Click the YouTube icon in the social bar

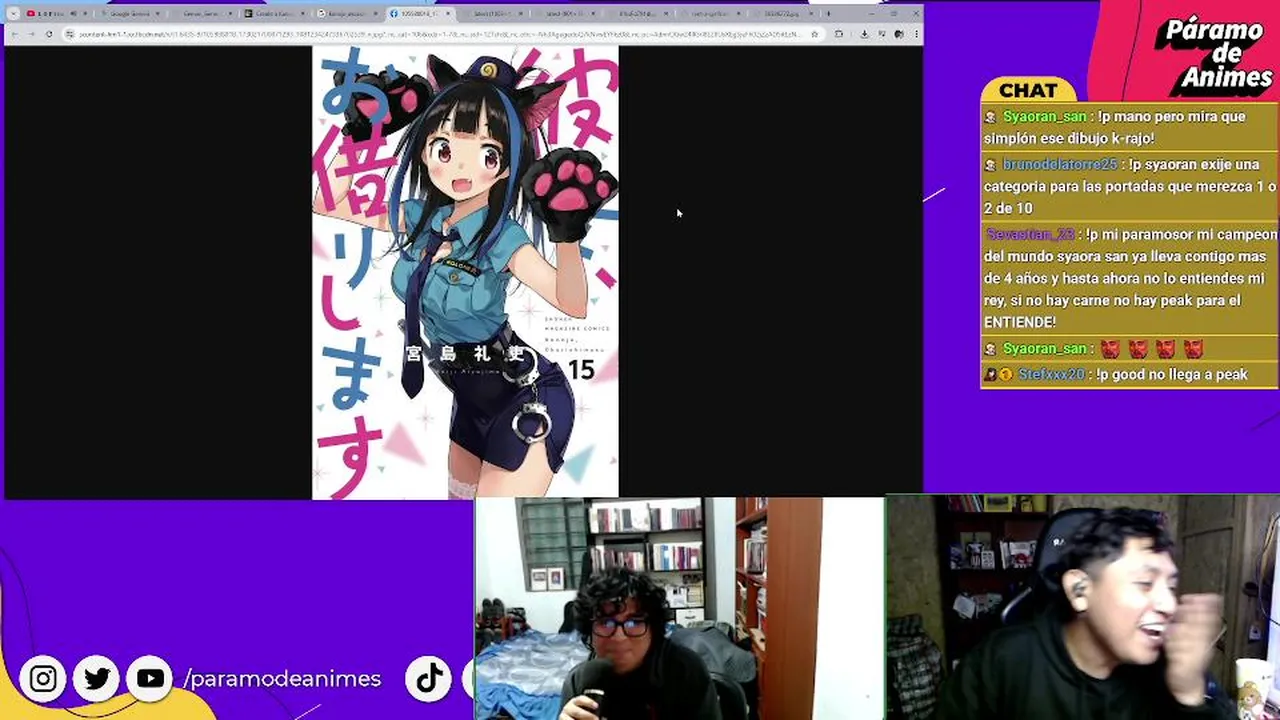coord(151,679)
